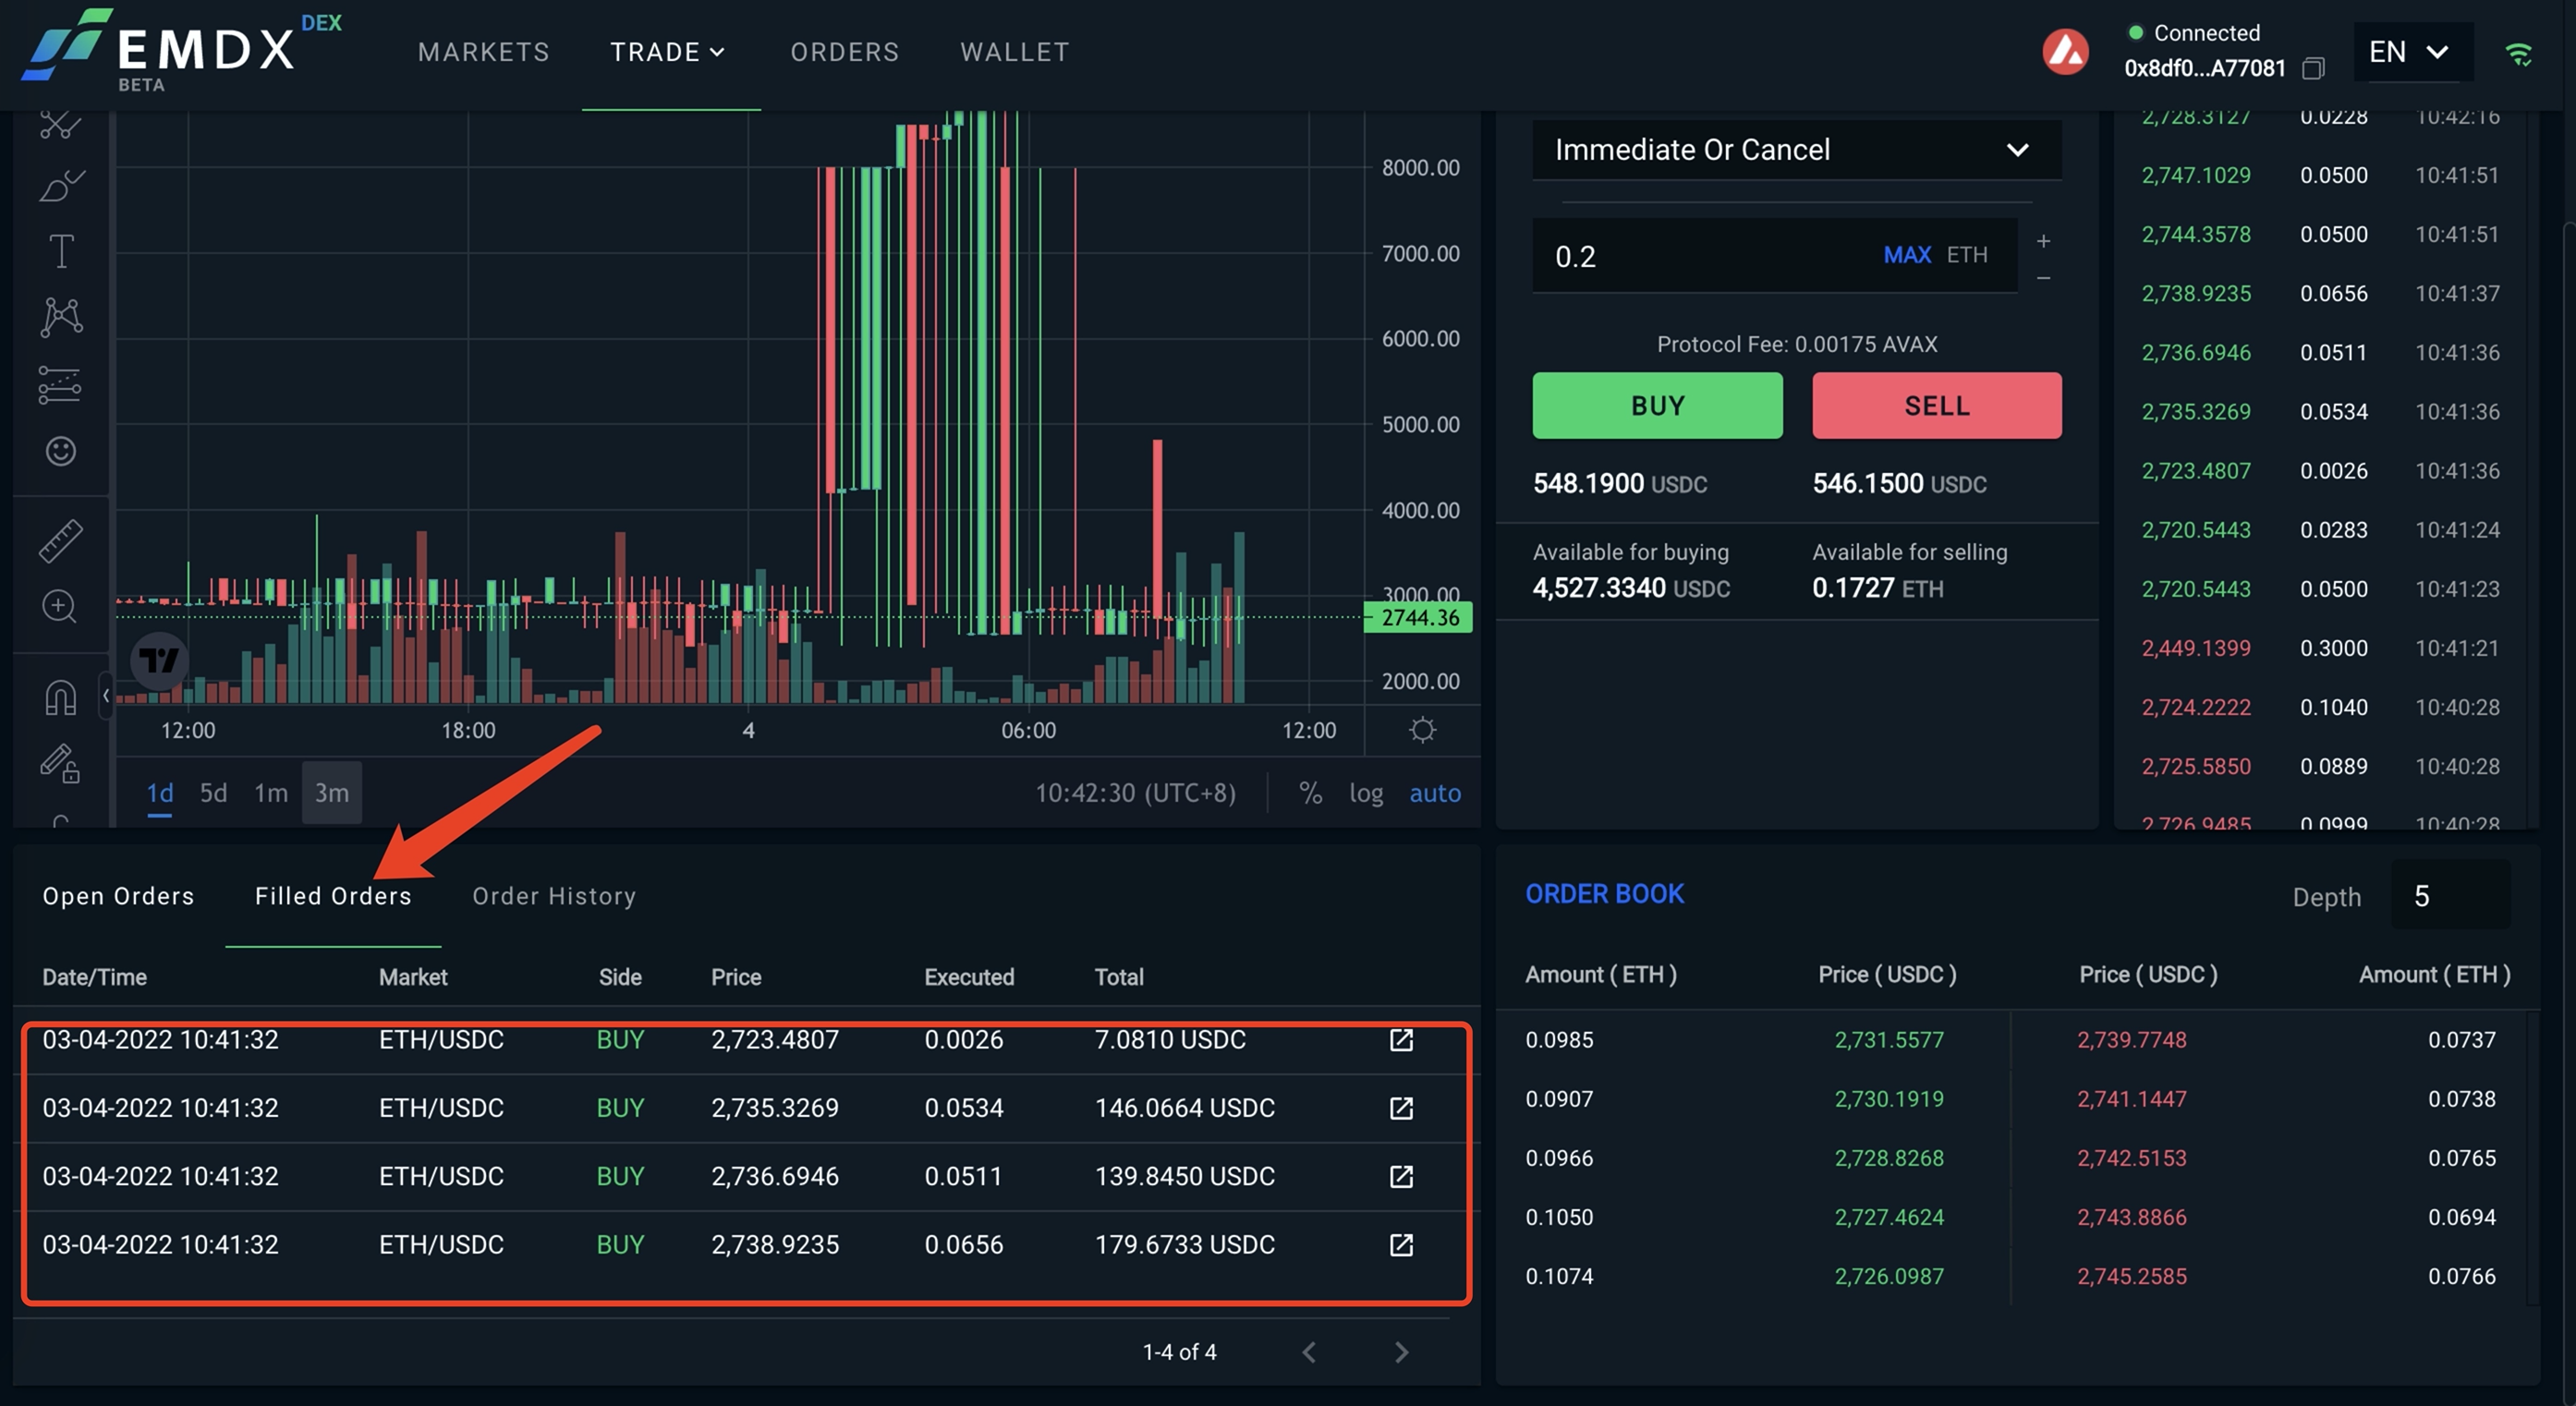Image resolution: width=2576 pixels, height=1406 pixels.
Task: Open the emoji sticker tool
Action: click(61, 451)
